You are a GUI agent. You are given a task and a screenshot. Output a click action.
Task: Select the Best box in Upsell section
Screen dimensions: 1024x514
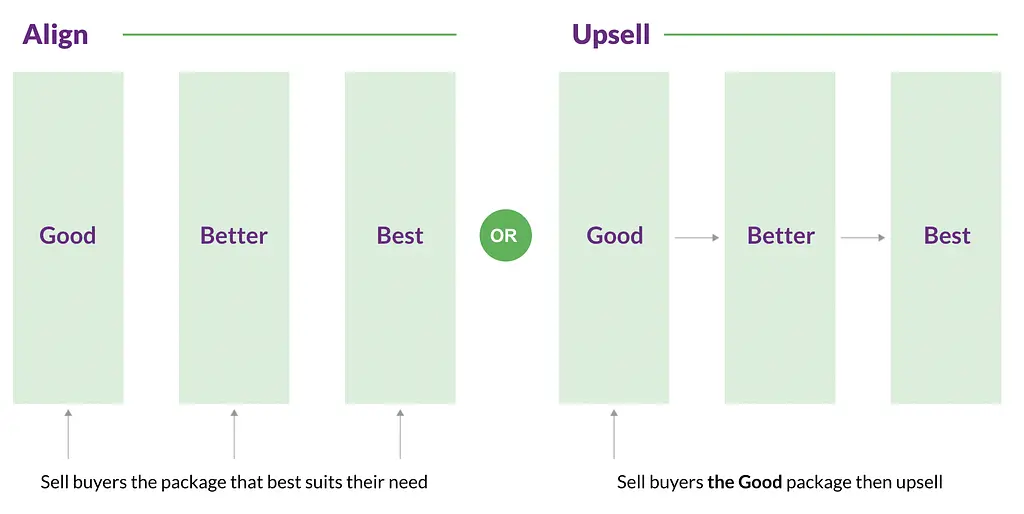(946, 238)
